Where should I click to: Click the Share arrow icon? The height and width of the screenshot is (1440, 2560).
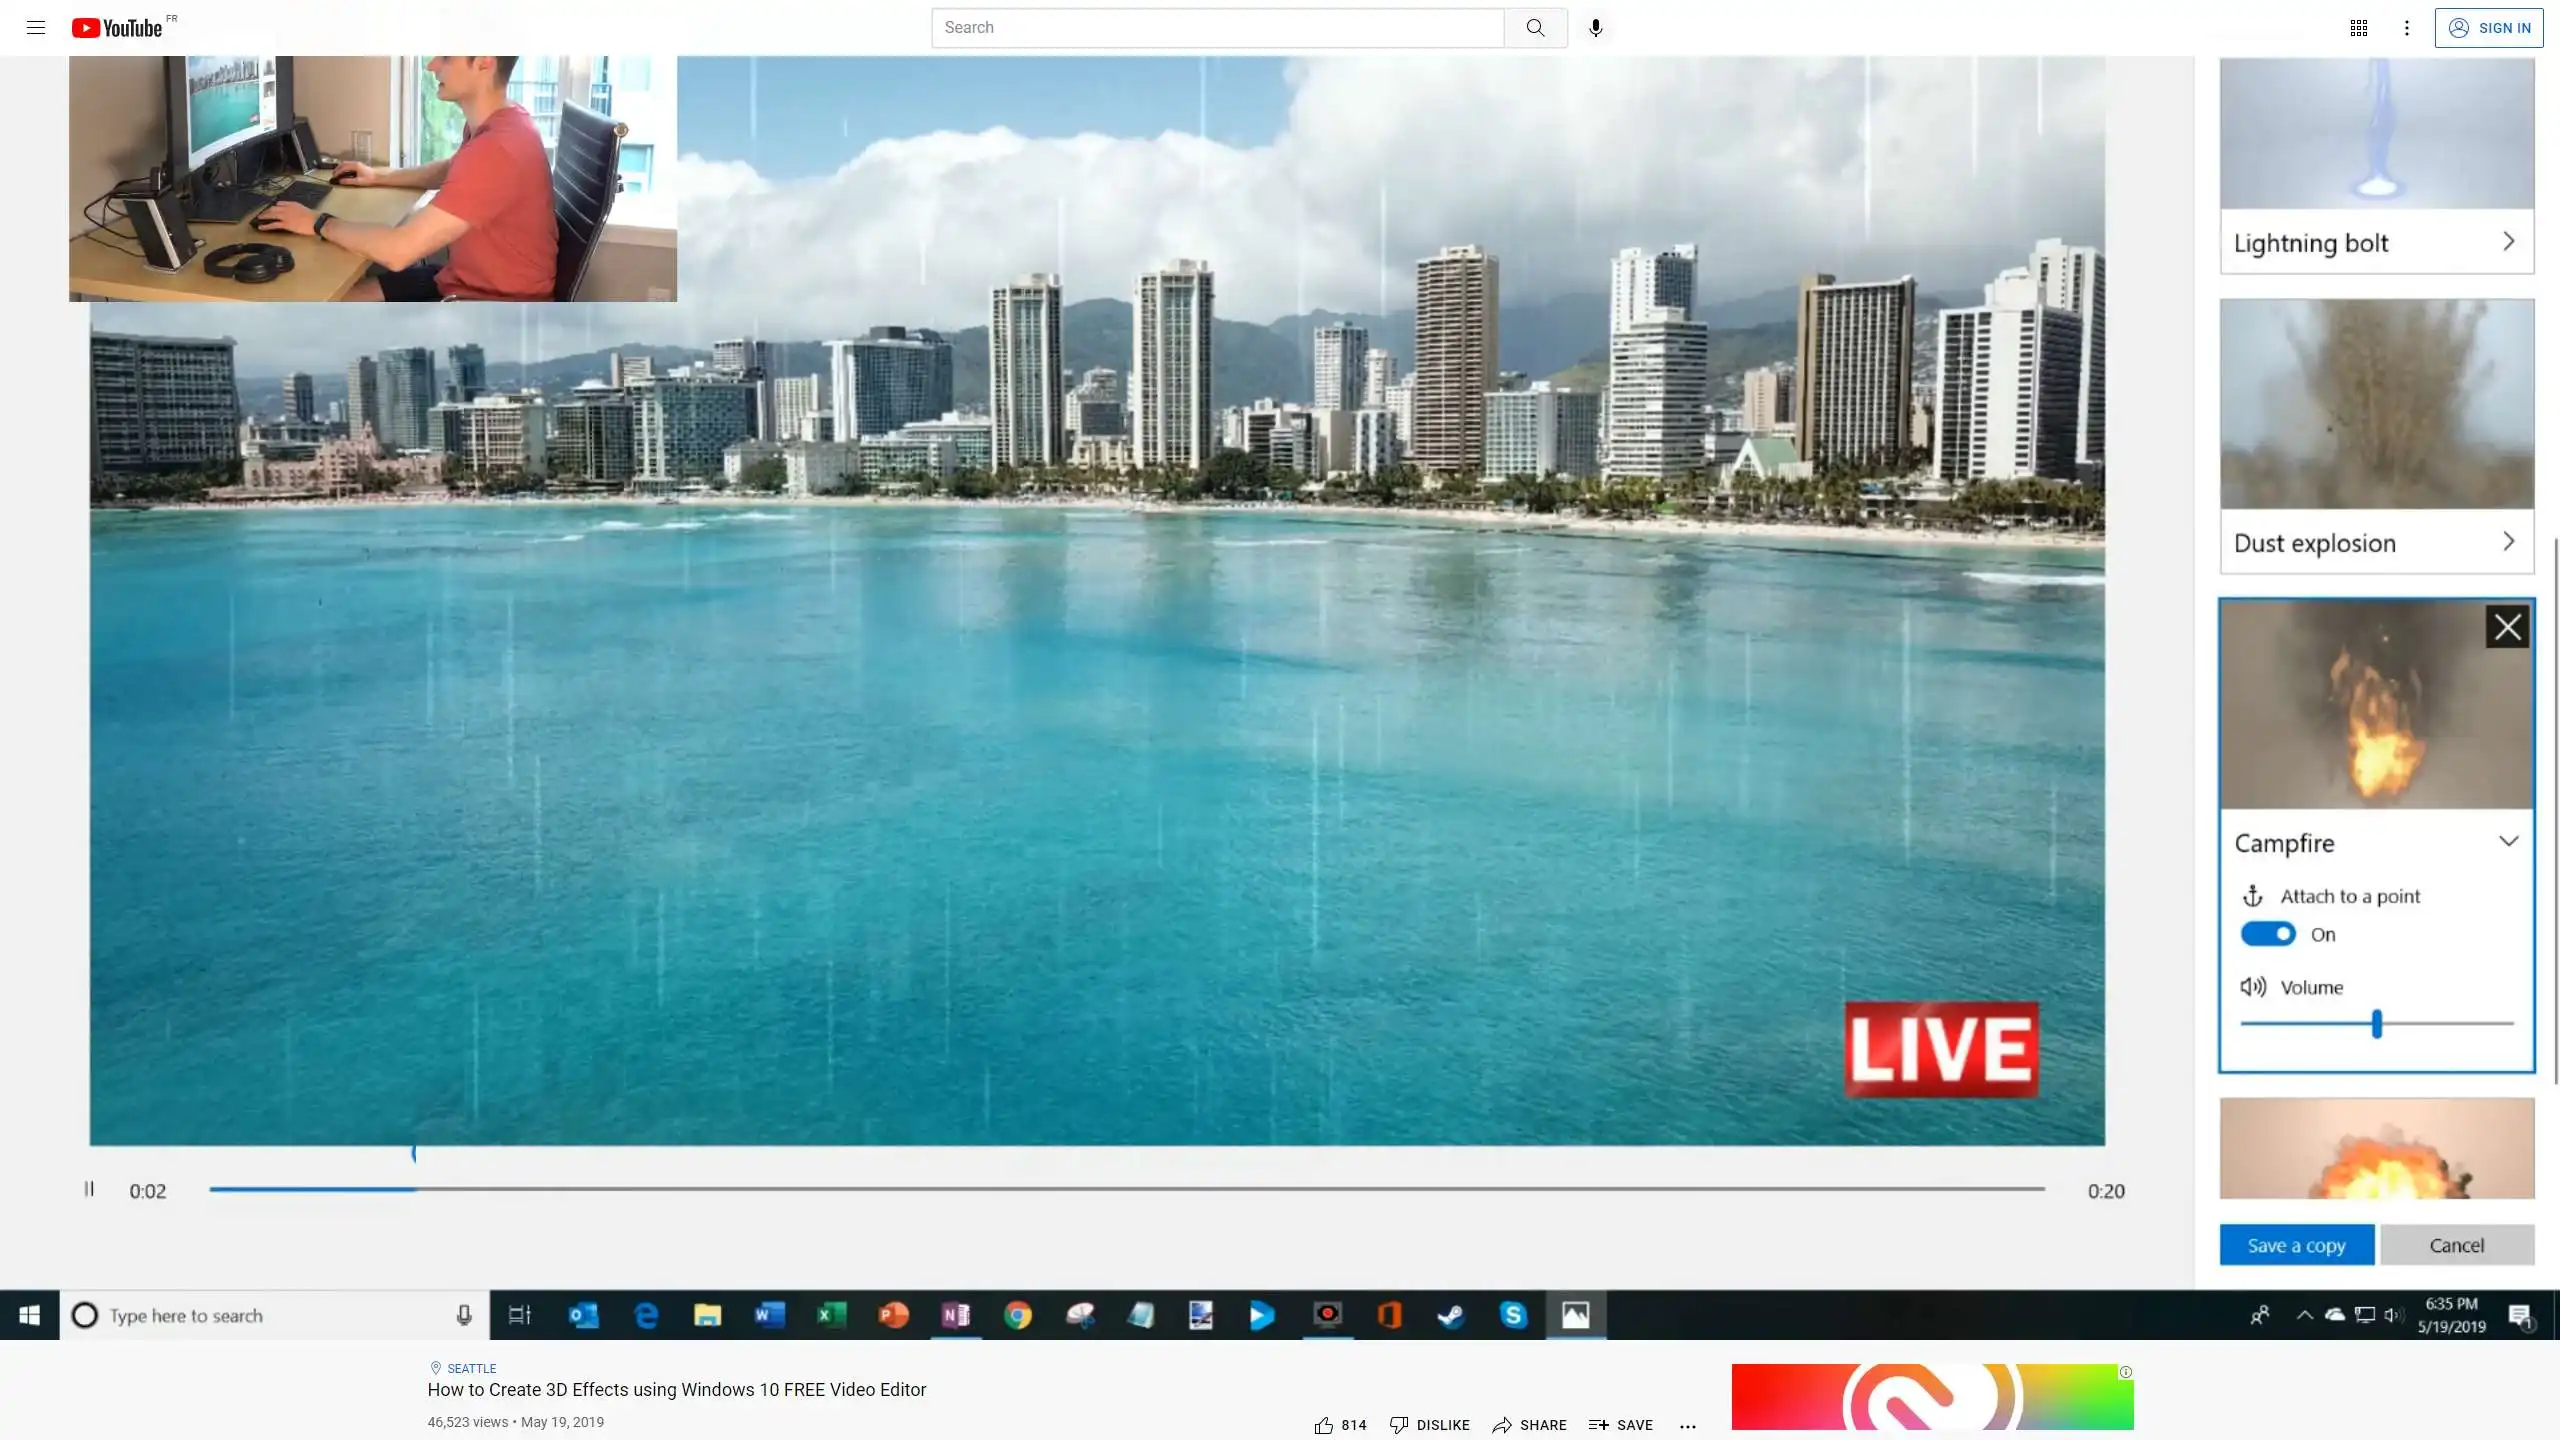click(1502, 1425)
